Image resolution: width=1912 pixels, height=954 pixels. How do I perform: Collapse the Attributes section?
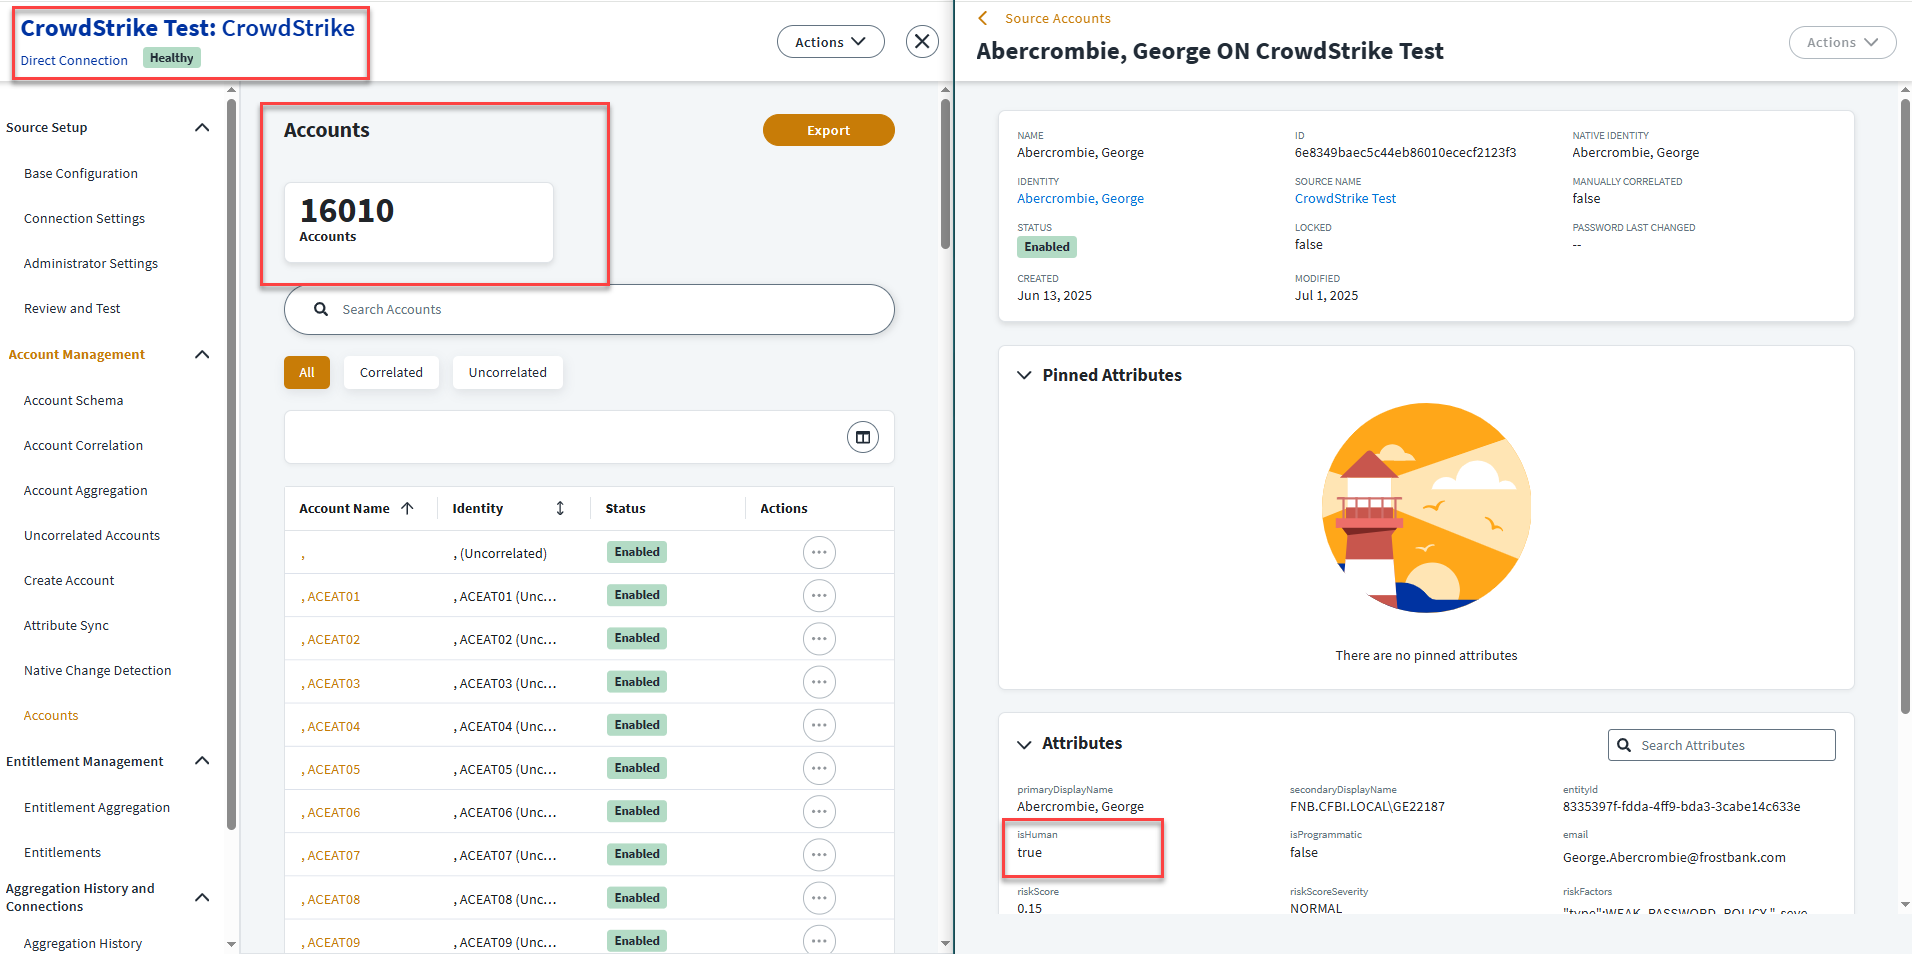pyautogui.click(x=1024, y=744)
